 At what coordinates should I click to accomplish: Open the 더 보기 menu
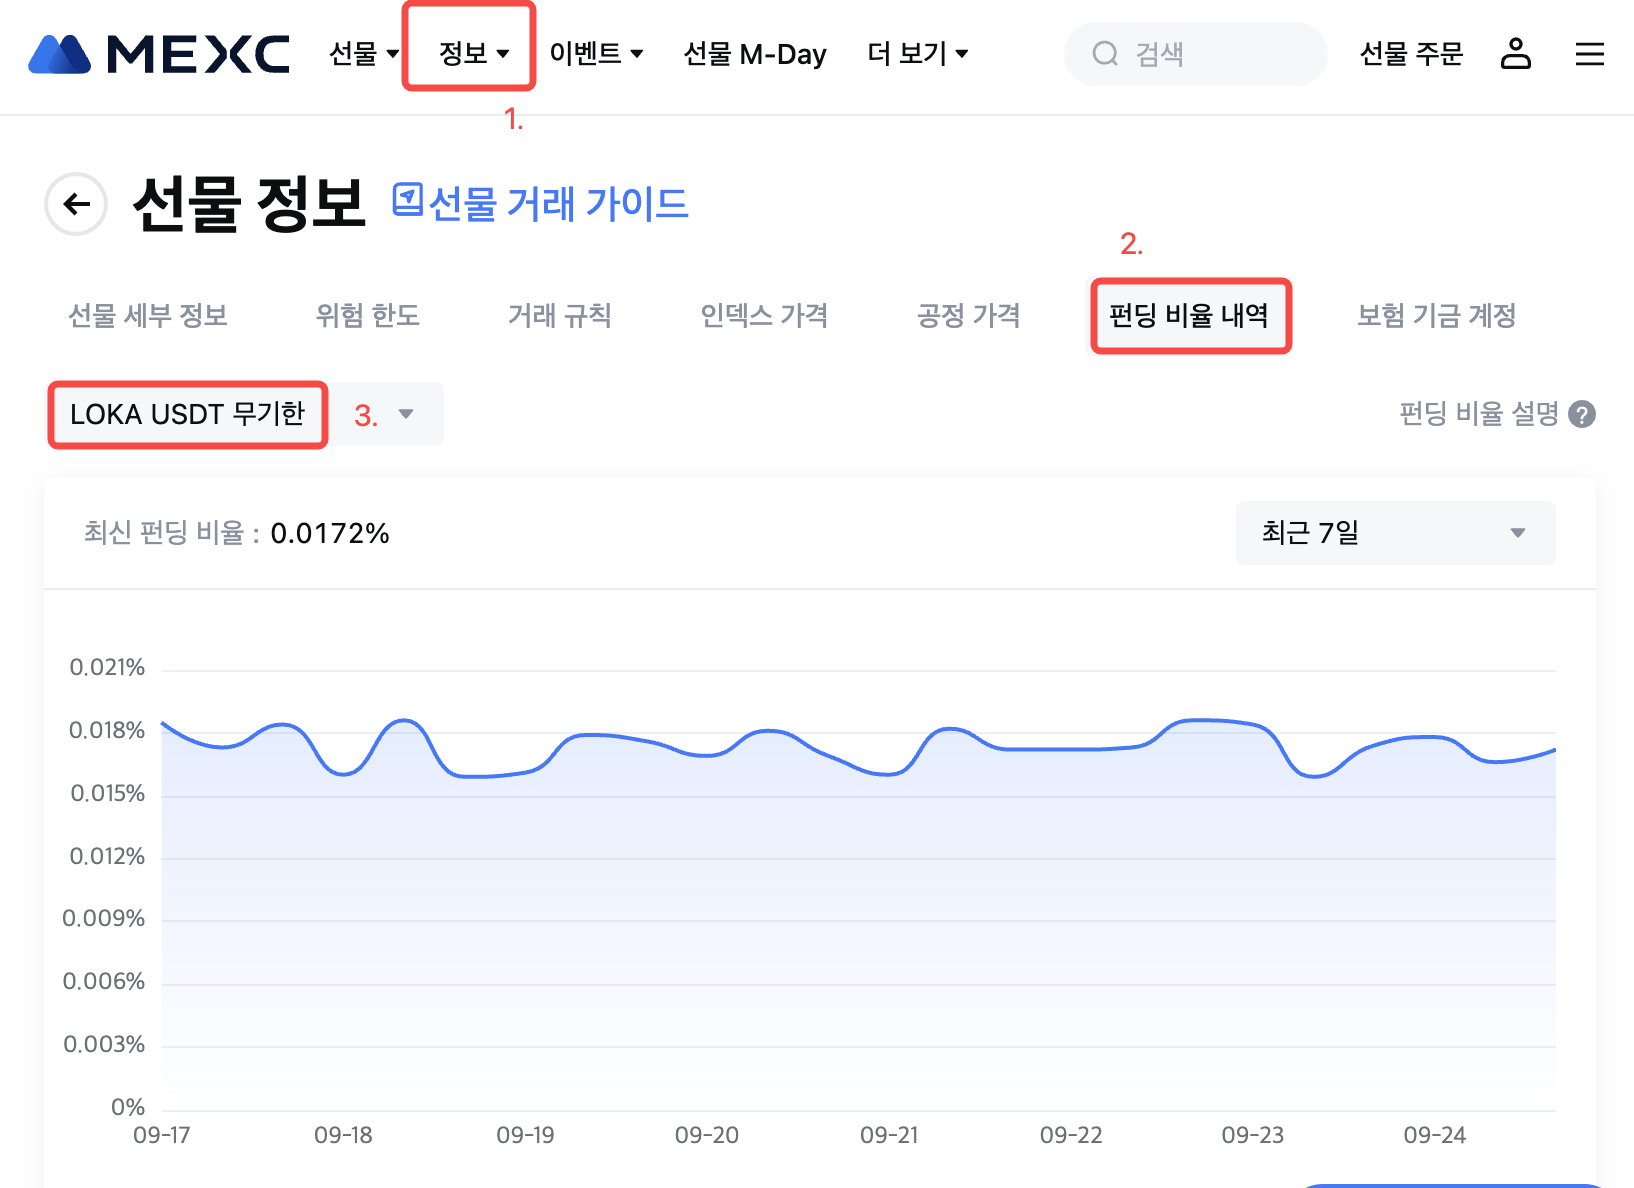pos(917,54)
